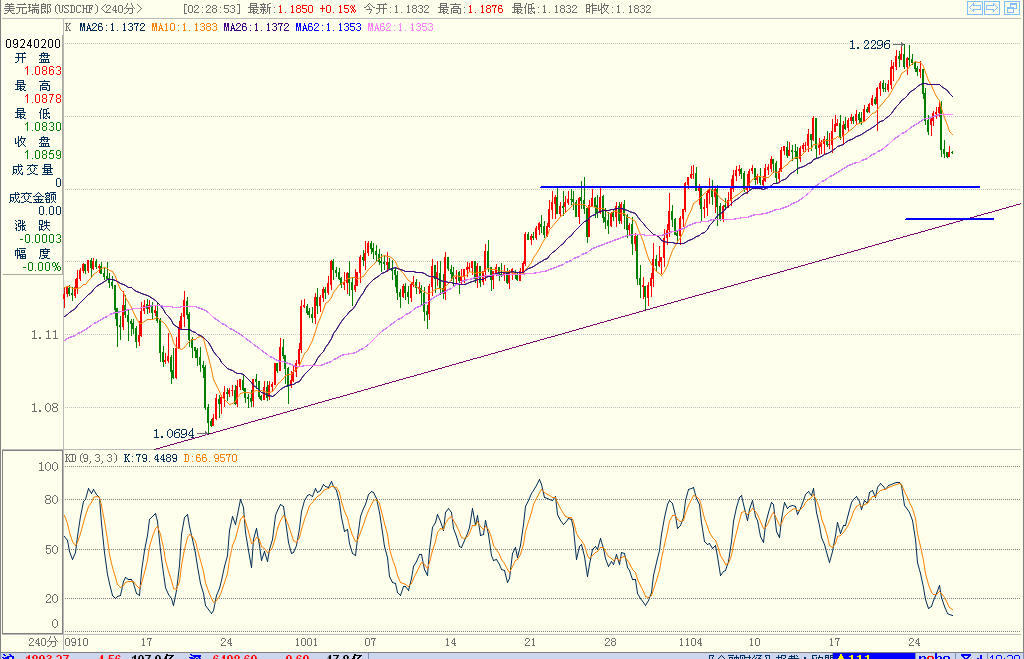1024x659 pixels.
Task: Click the KD(9,3,3) indicator label
Action: (91, 458)
